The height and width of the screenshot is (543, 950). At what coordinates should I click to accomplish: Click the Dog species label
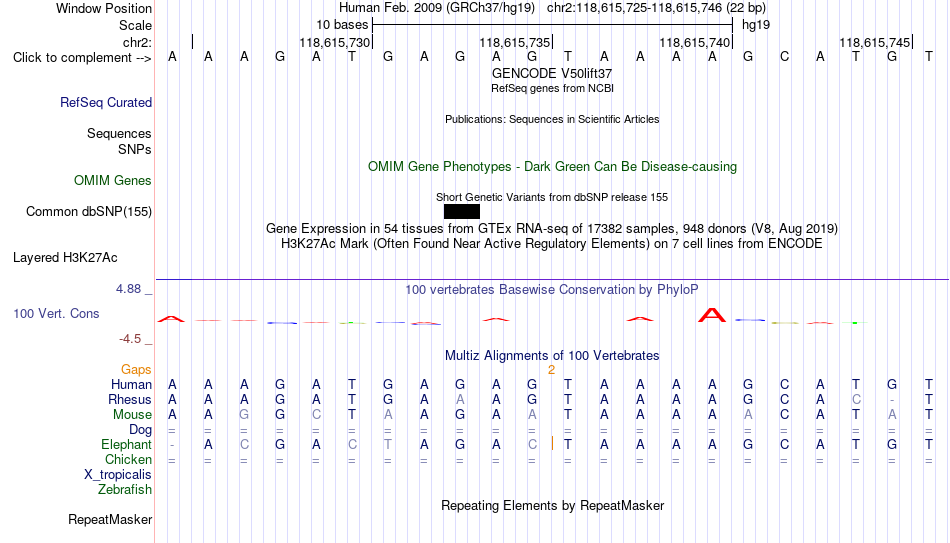tap(141, 430)
